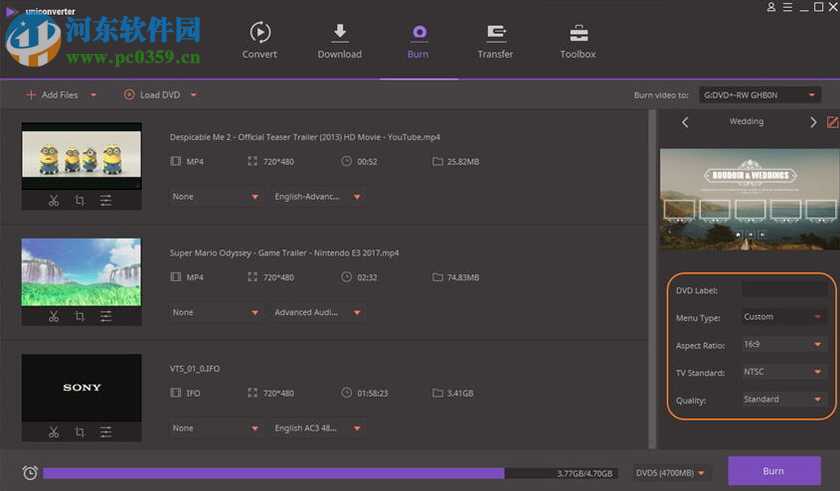Click the schedule alarm clock icon
Viewport: 840px width, 491px height.
click(30, 472)
